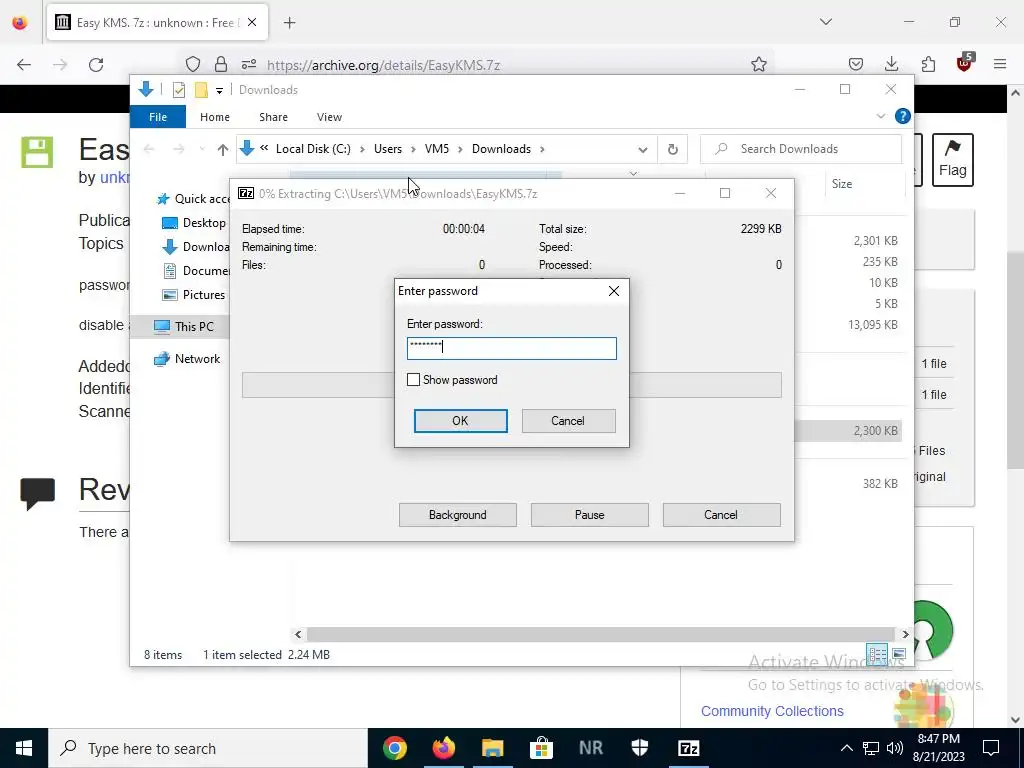Click the site padlock icon in Firefox
1024x768 pixels.
[x=221, y=64]
